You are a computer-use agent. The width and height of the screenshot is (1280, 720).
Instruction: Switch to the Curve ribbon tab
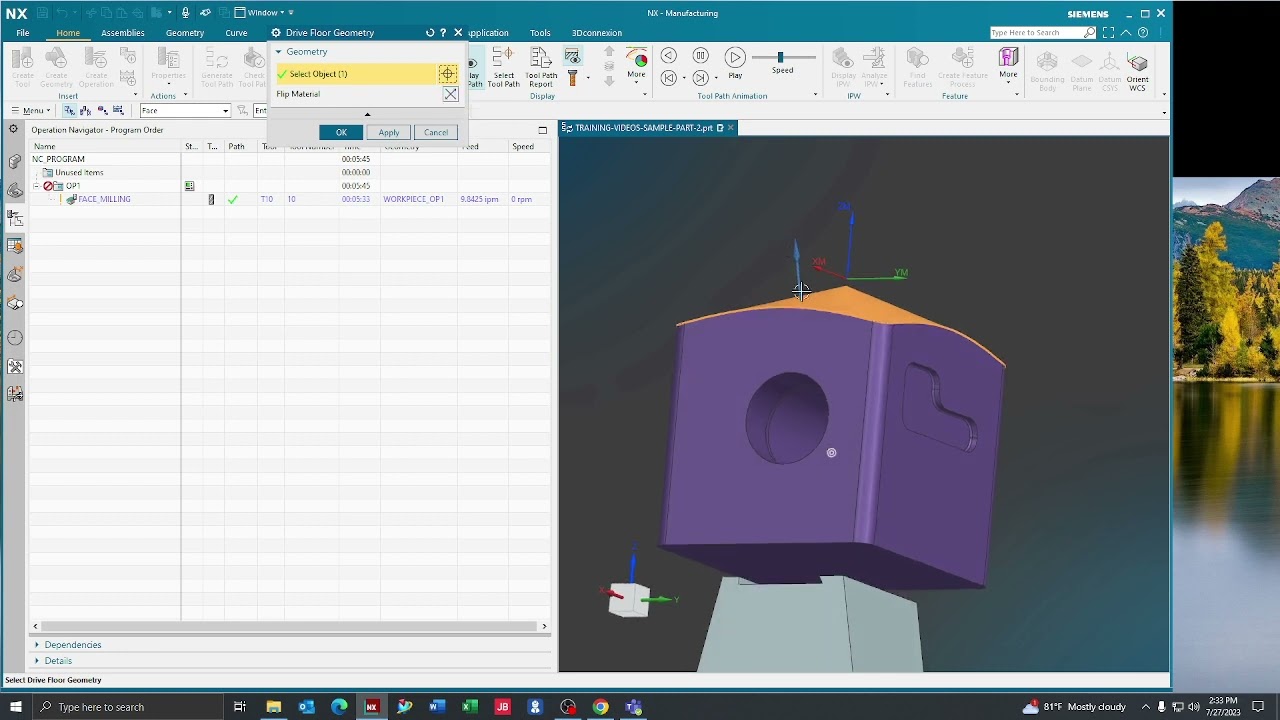click(236, 33)
